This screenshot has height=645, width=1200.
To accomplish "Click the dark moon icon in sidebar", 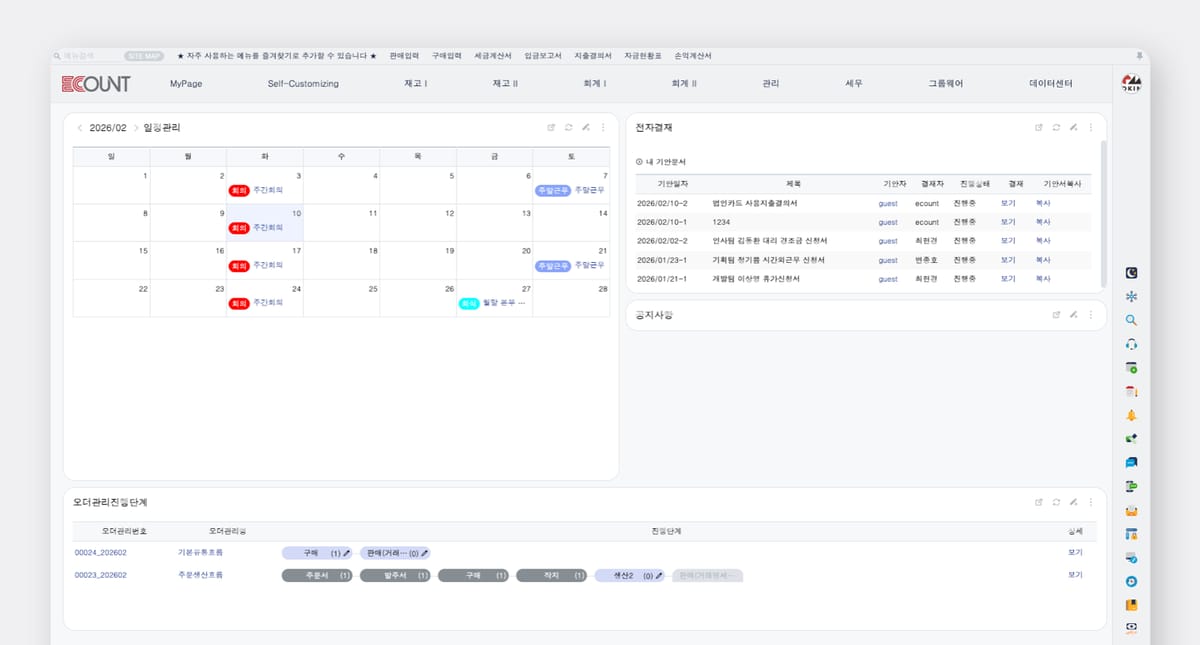I will point(1131,272).
